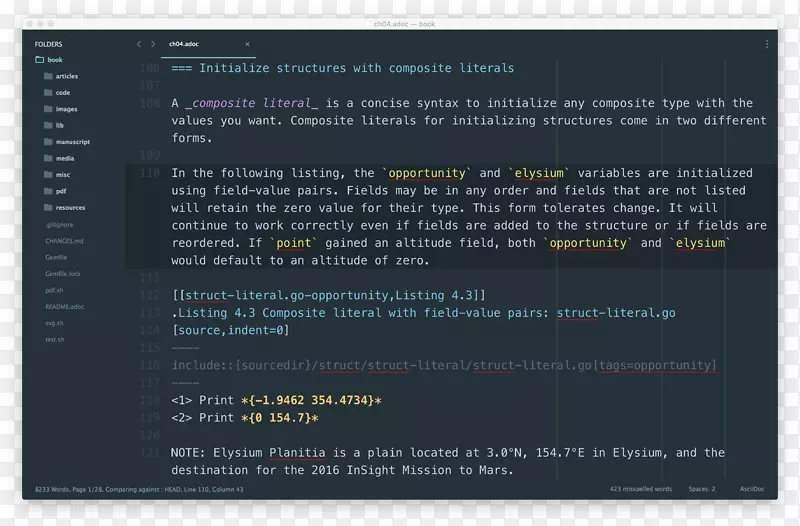Open the .gitignore file
The height and width of the screenshot is (526, 800).
(x=59, y=224)
